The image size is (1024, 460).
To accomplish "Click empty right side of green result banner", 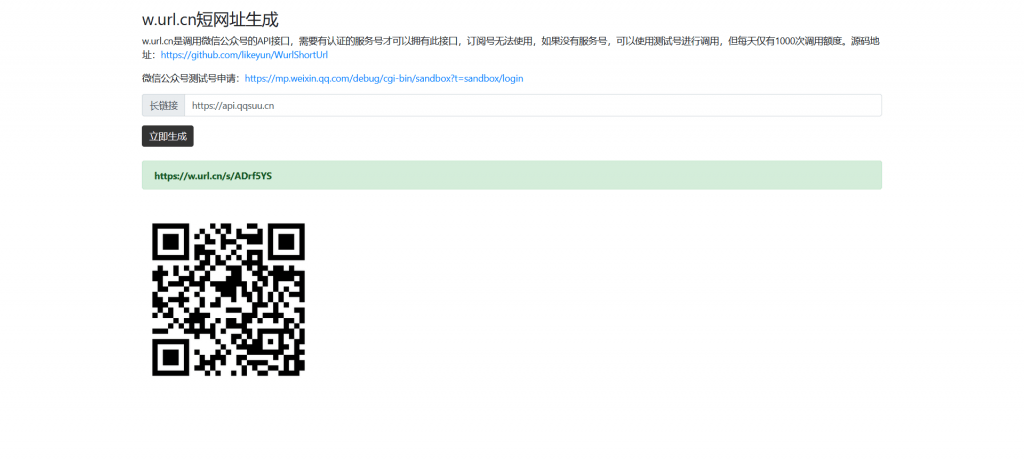I will click(700, 175).
